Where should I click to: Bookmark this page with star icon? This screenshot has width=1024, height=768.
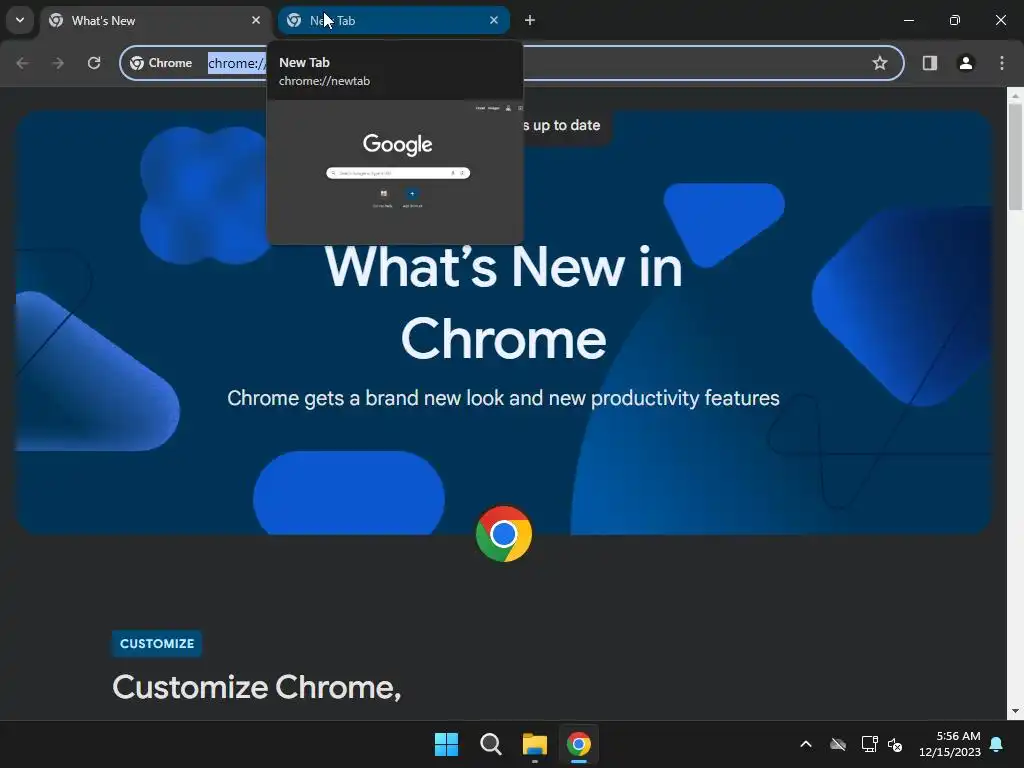pyautogui.click(x=880, y=63)
